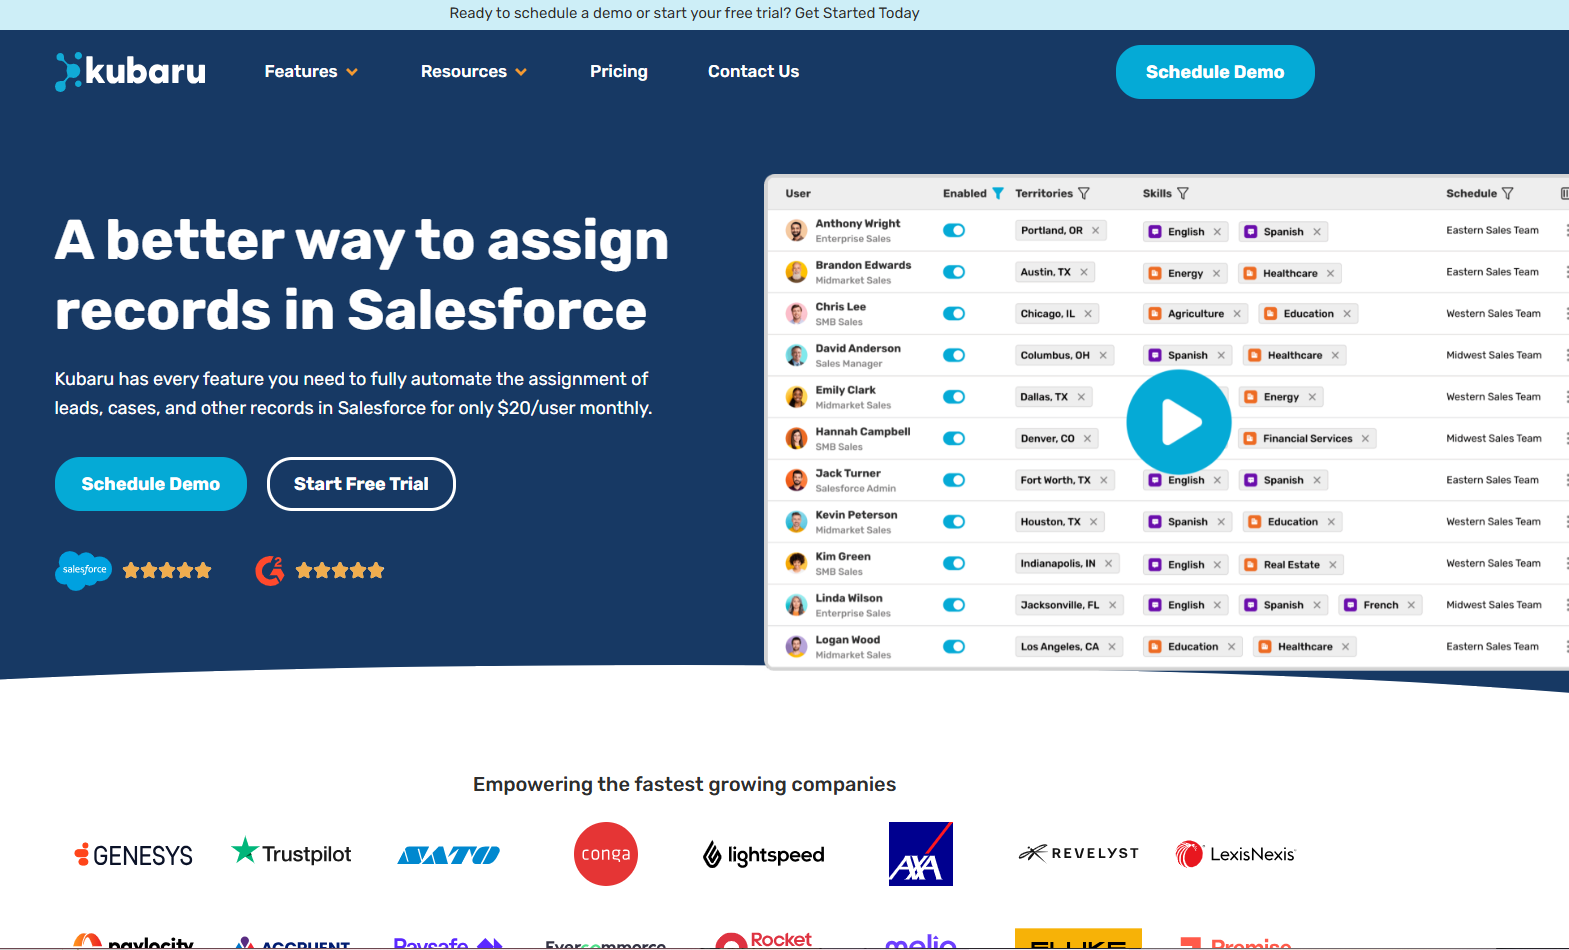
Task: Toggle Enabled switch for Anthony Wright
Action: (x=954, y=231)
